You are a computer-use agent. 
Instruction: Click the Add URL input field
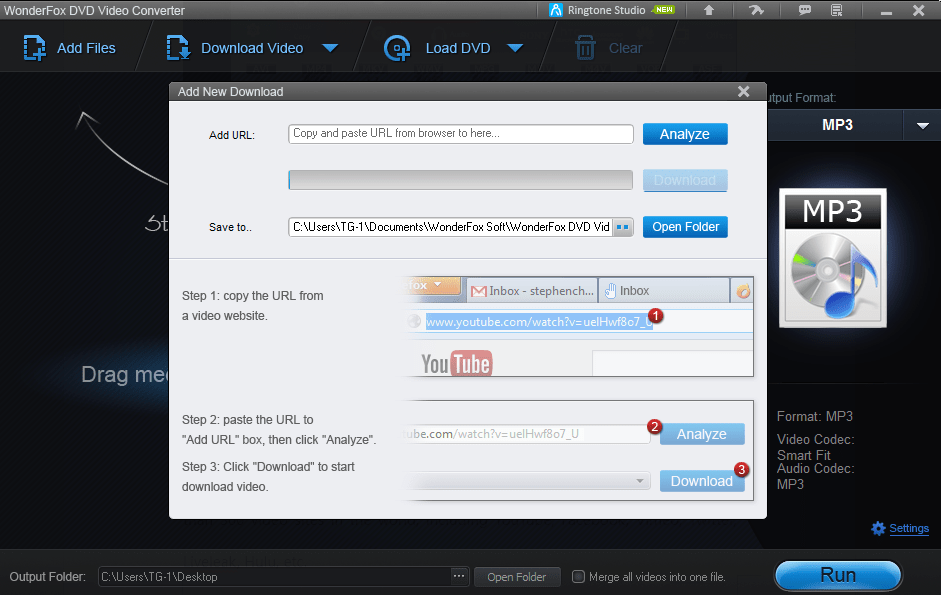460,134
